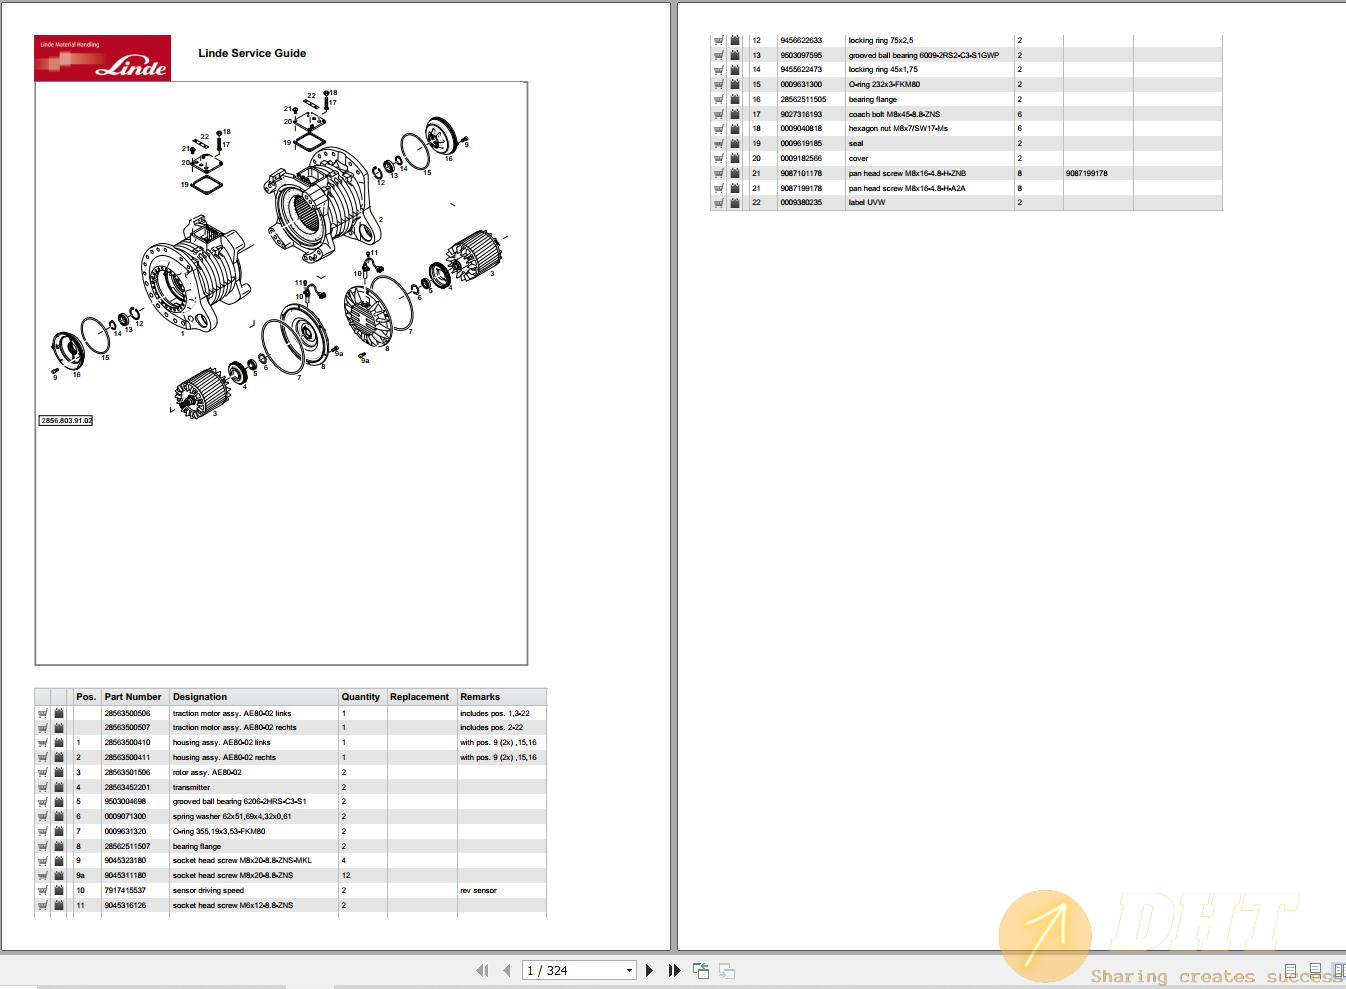Image resolution: width=1346 pixels, height=989 pixels.
Task: Select the two-page side-by-side layout
Action: point(1339,970)
